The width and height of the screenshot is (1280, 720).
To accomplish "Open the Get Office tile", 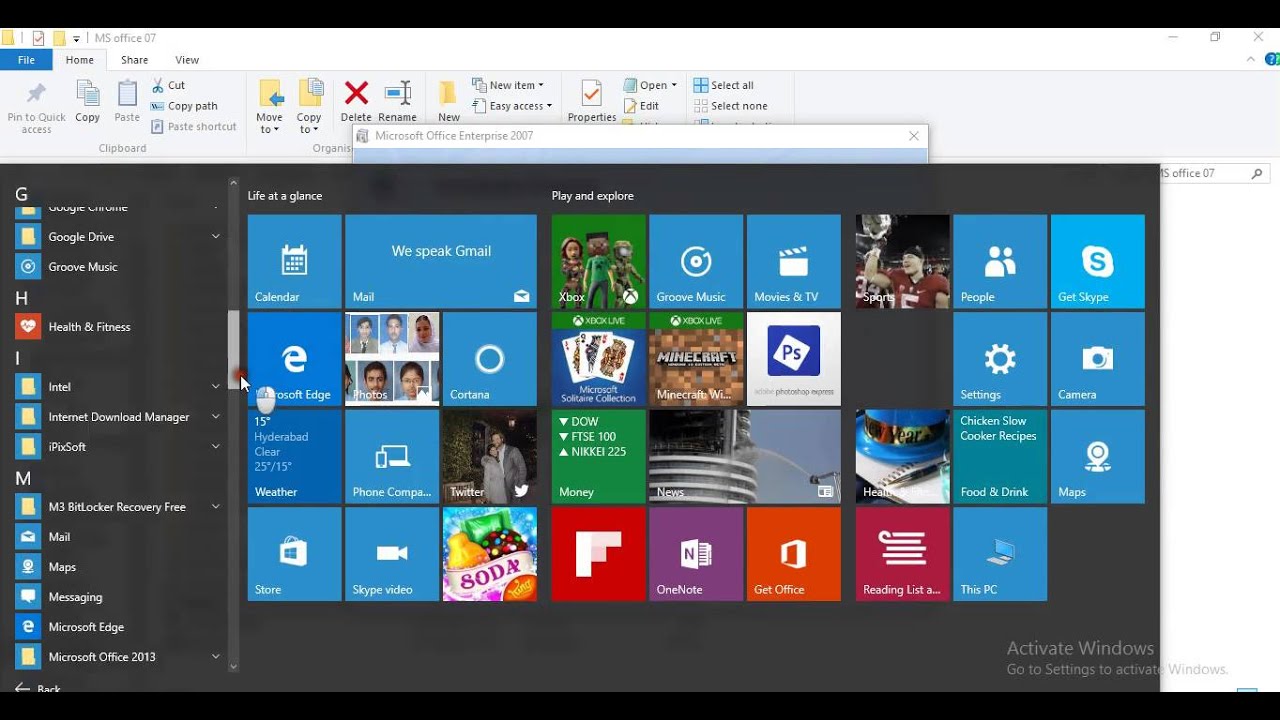I will pos(794,554).
